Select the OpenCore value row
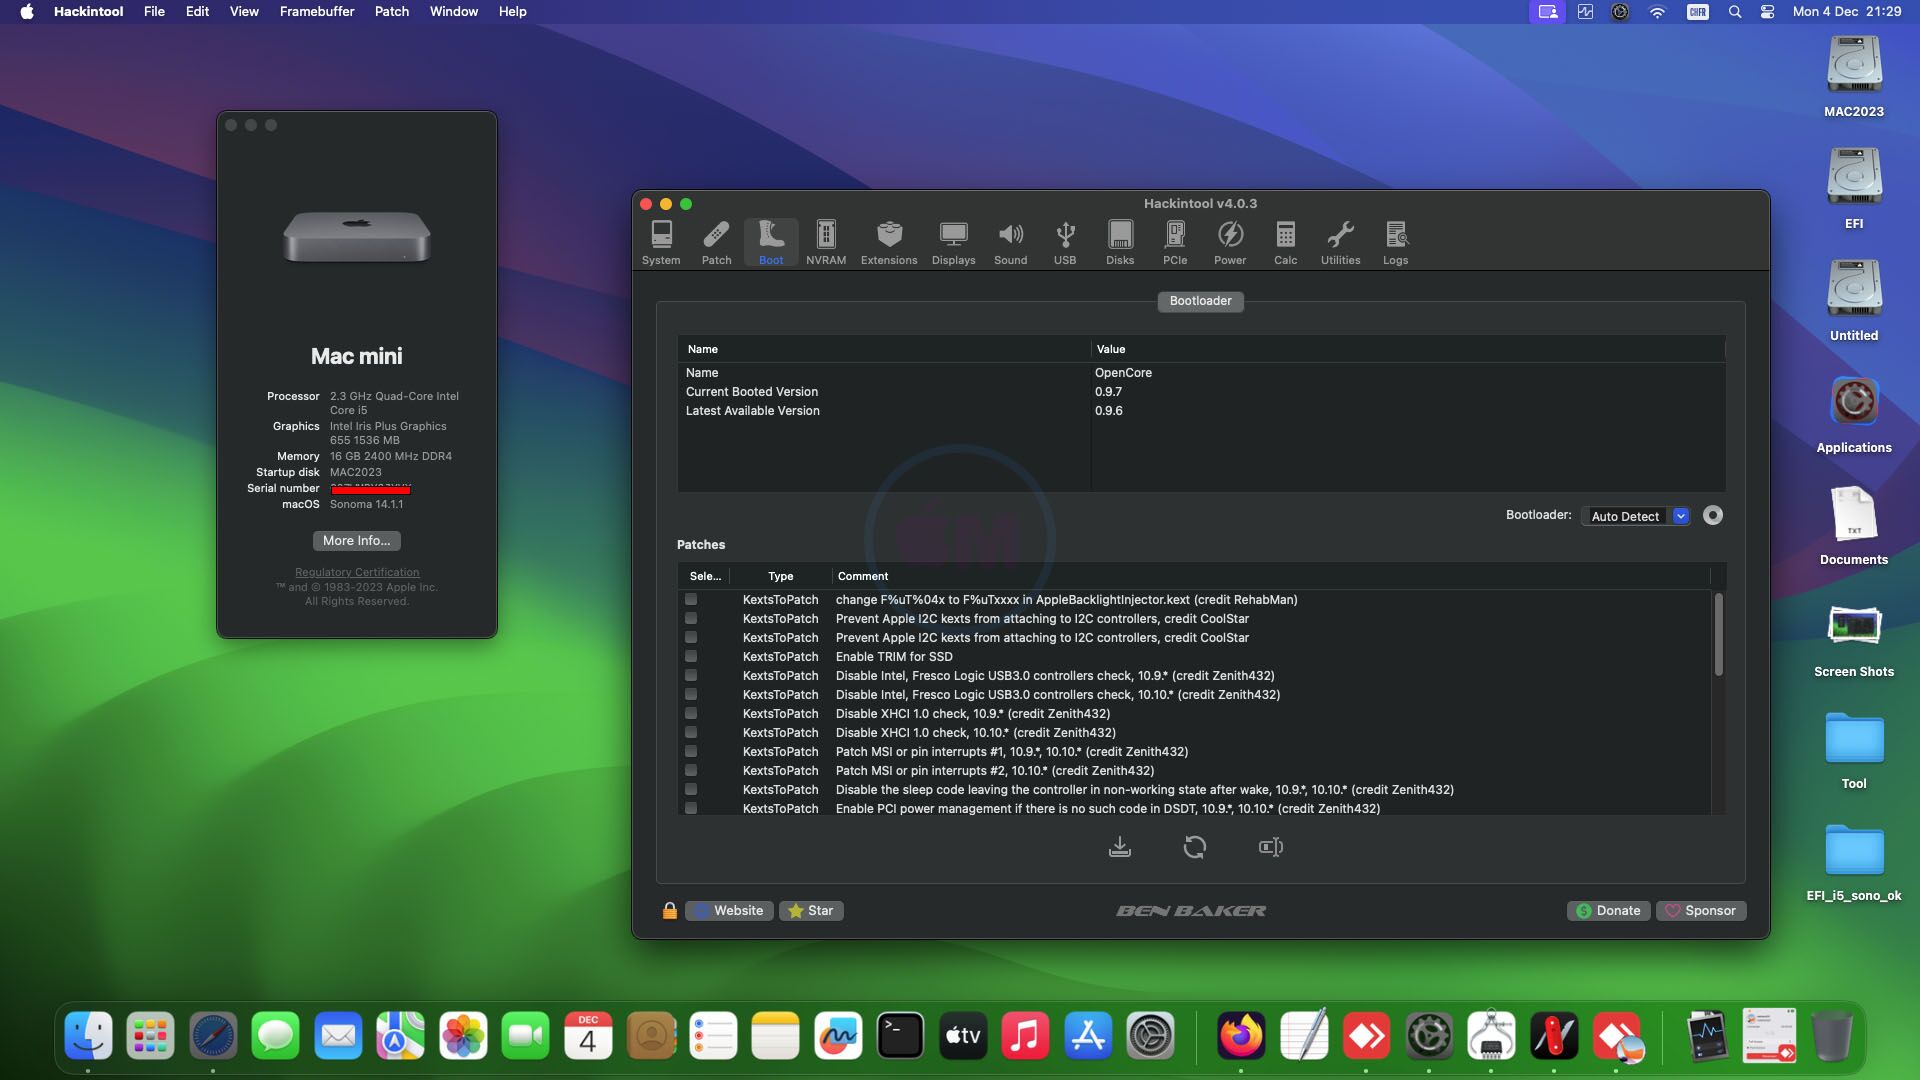Image resolution: width=1920 pixels, height=1080 pixels. click(x=1201, y=373)
